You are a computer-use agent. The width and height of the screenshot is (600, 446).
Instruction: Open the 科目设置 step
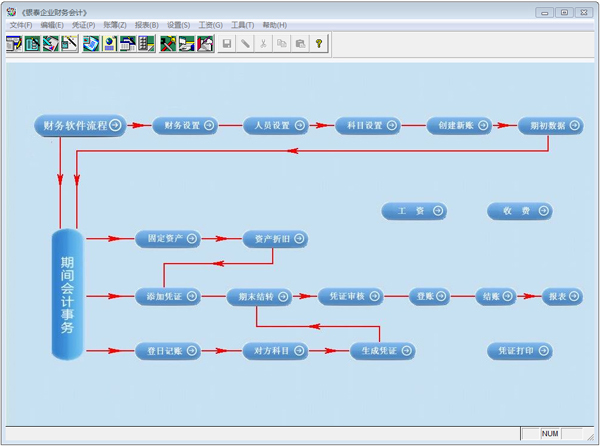click(367, 126)
